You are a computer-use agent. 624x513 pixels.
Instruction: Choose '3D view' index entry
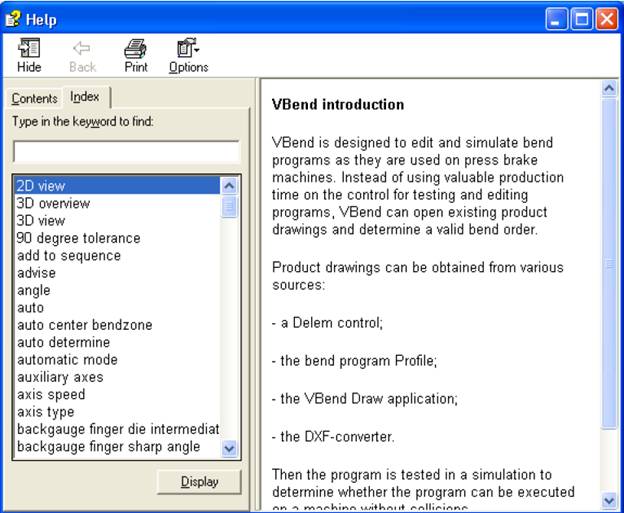[117, 220]
